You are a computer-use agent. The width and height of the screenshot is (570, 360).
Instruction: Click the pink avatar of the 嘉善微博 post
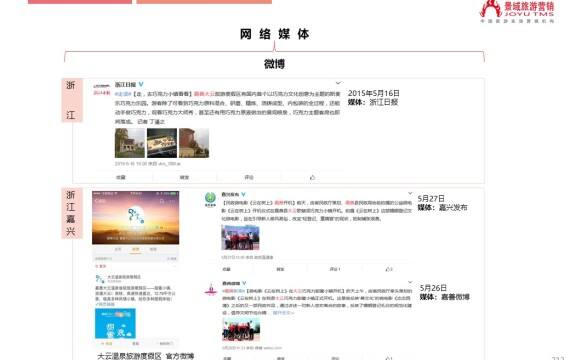tap(211, 290)
